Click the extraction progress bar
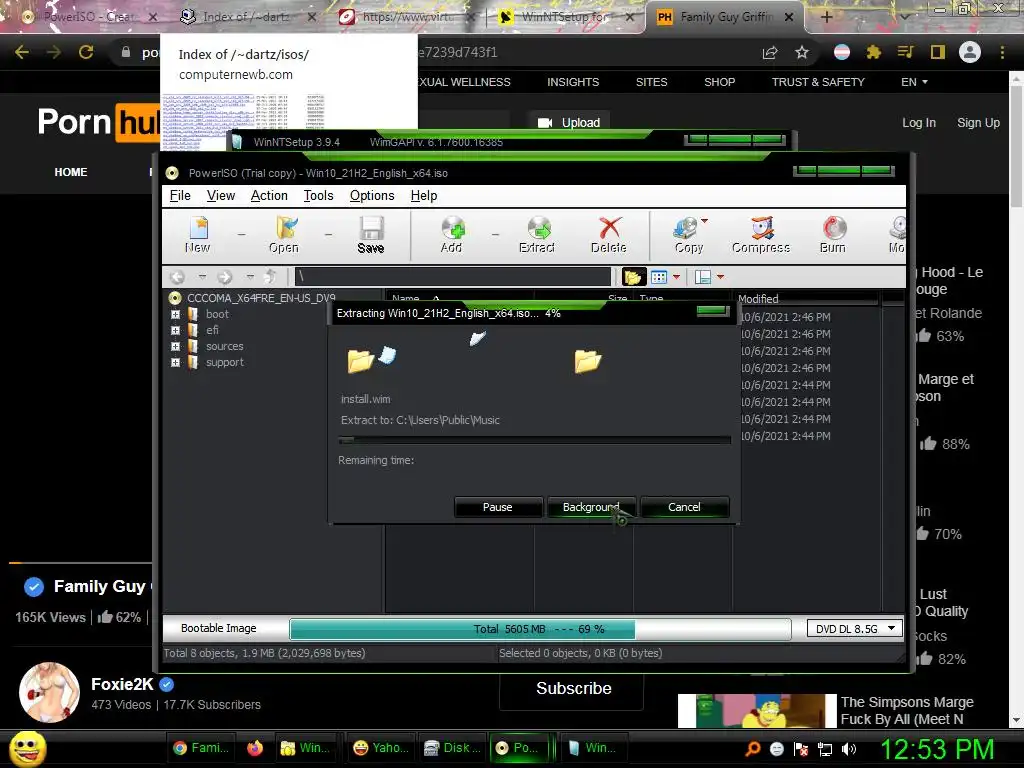Image resolution: width=1024 pixels, height=768 pixels. tap(535, 440)
